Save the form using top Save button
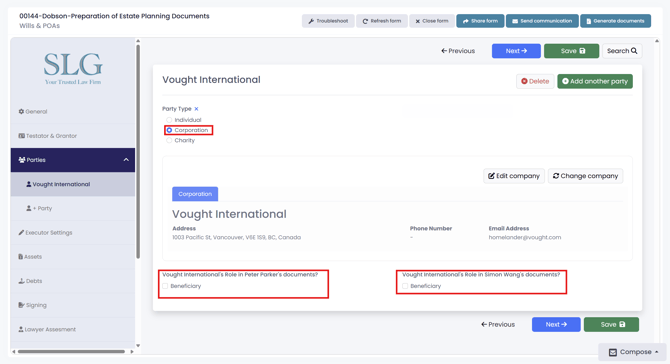670x364 pixels. [x=571, y=51]
